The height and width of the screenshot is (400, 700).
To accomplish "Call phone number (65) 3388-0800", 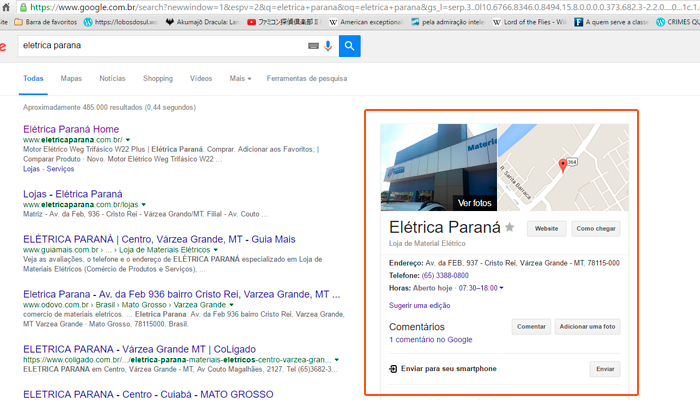I will [445, 276].
